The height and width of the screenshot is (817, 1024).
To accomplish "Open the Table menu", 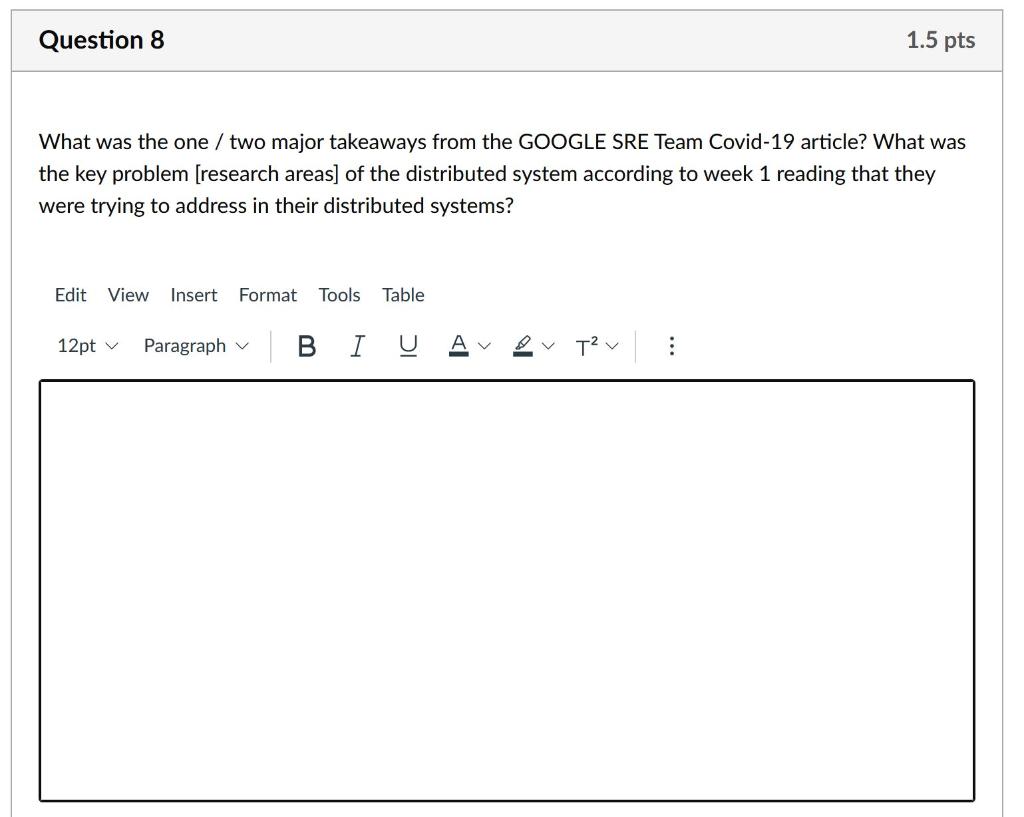I will tap(403, 295).
